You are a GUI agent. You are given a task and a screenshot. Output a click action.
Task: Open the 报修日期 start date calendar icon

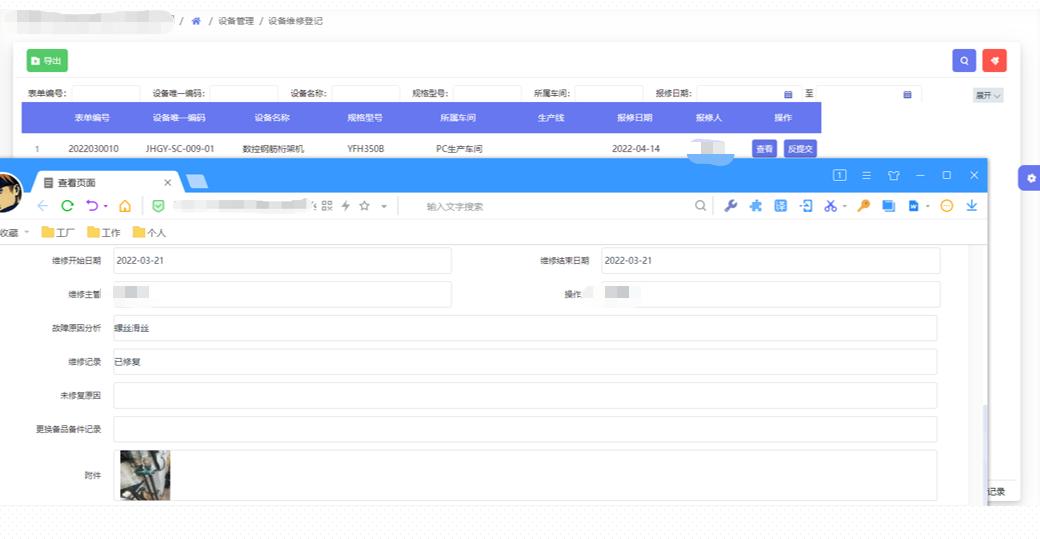coord(788,94)
